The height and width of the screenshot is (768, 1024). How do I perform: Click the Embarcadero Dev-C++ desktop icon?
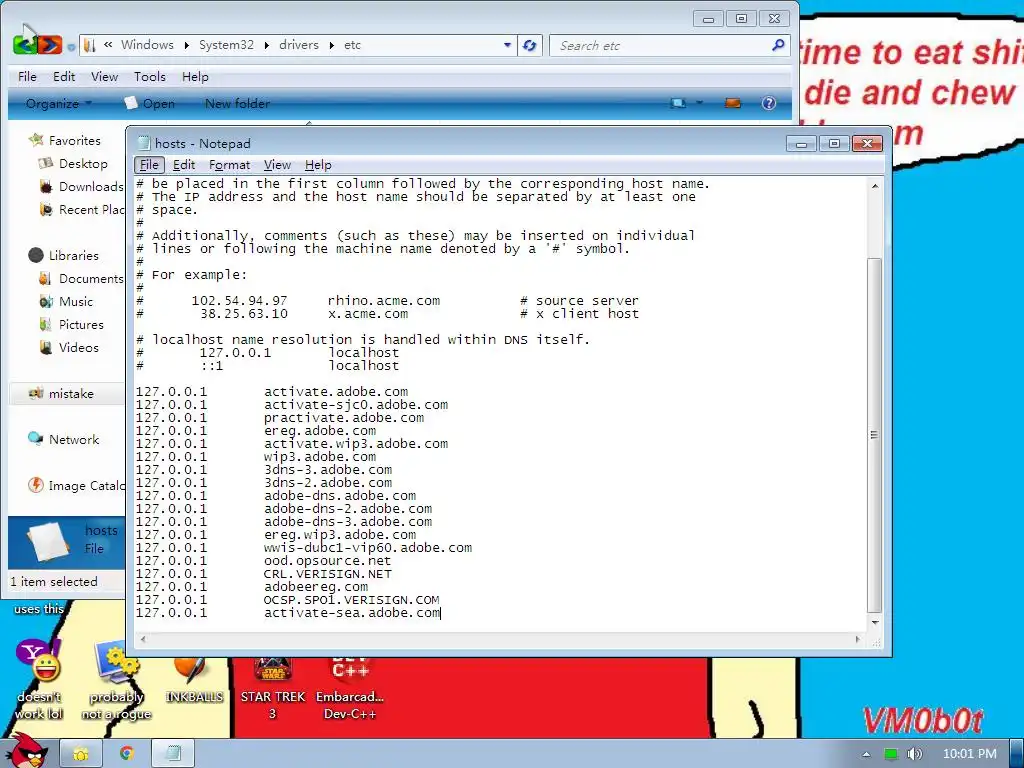(350, 688)
